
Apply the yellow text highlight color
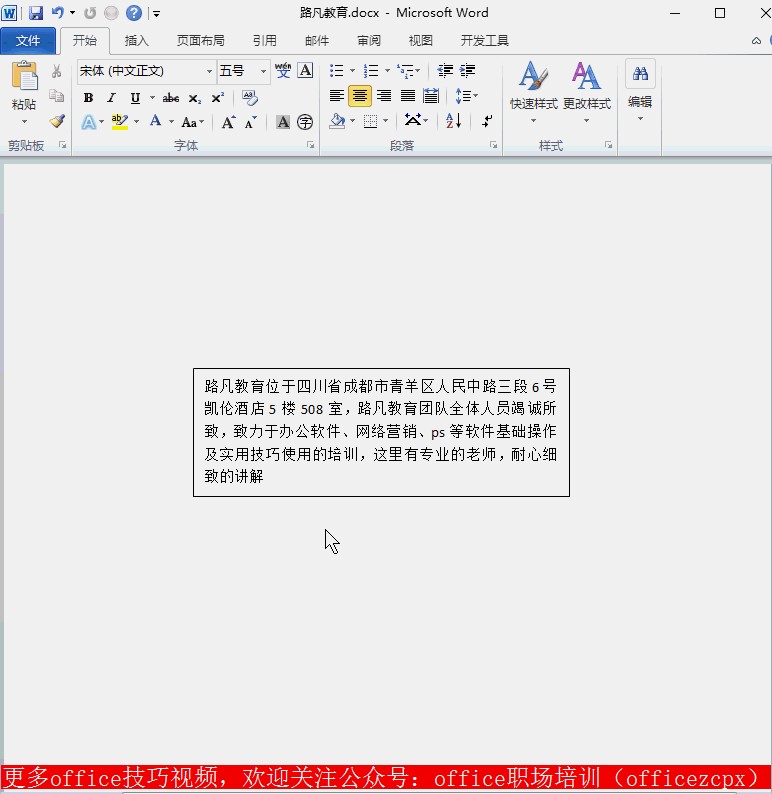119,122
